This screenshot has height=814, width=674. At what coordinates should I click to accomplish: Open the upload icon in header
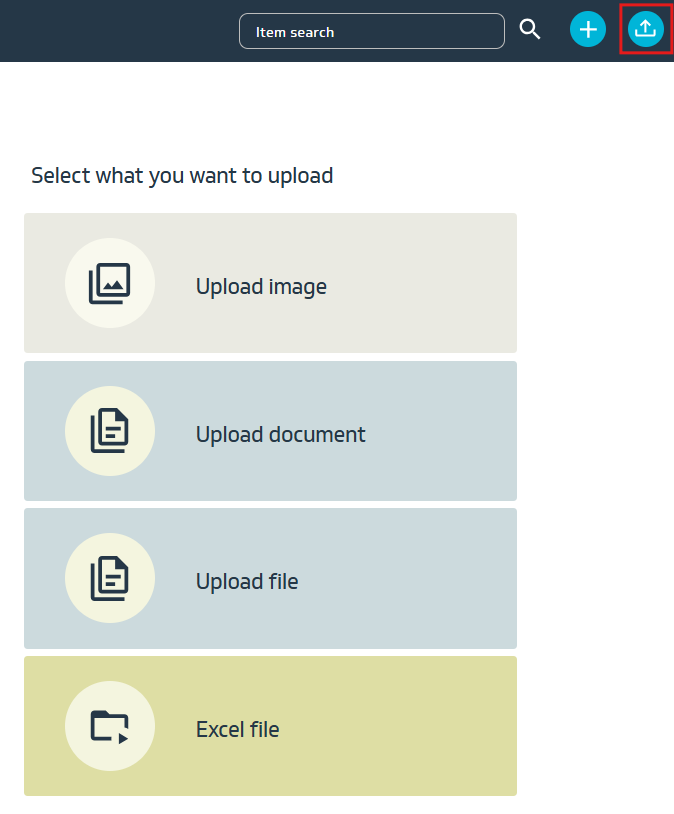click(x=645, y=29)
